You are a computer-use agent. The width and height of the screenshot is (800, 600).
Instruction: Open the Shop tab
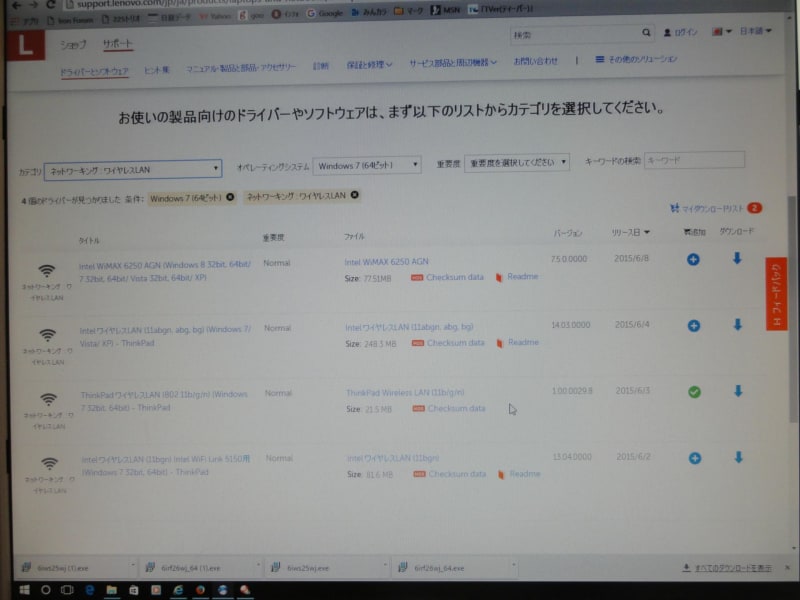tap(73, 45)
